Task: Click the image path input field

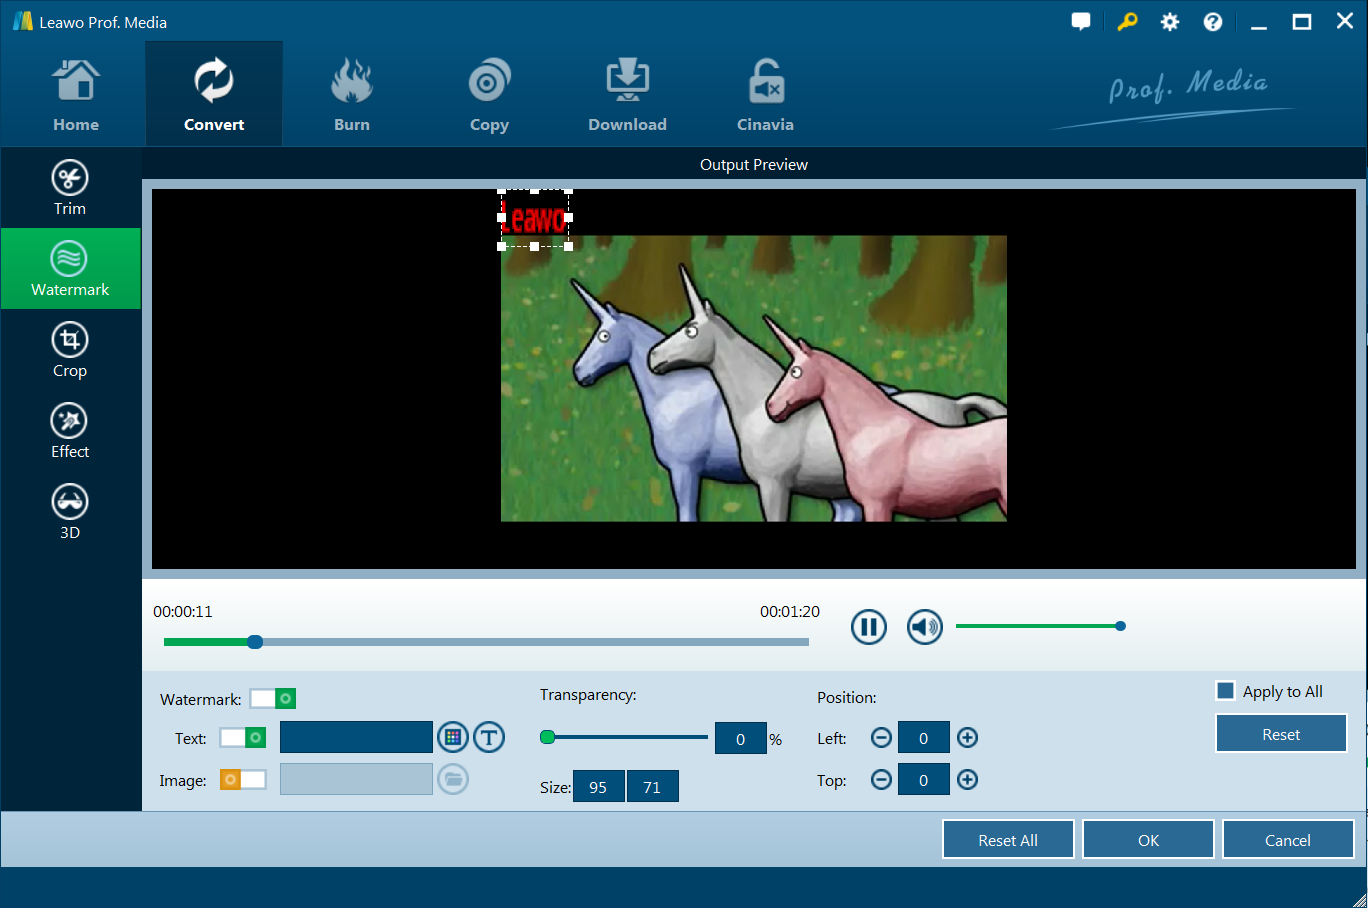Action: 356,779
